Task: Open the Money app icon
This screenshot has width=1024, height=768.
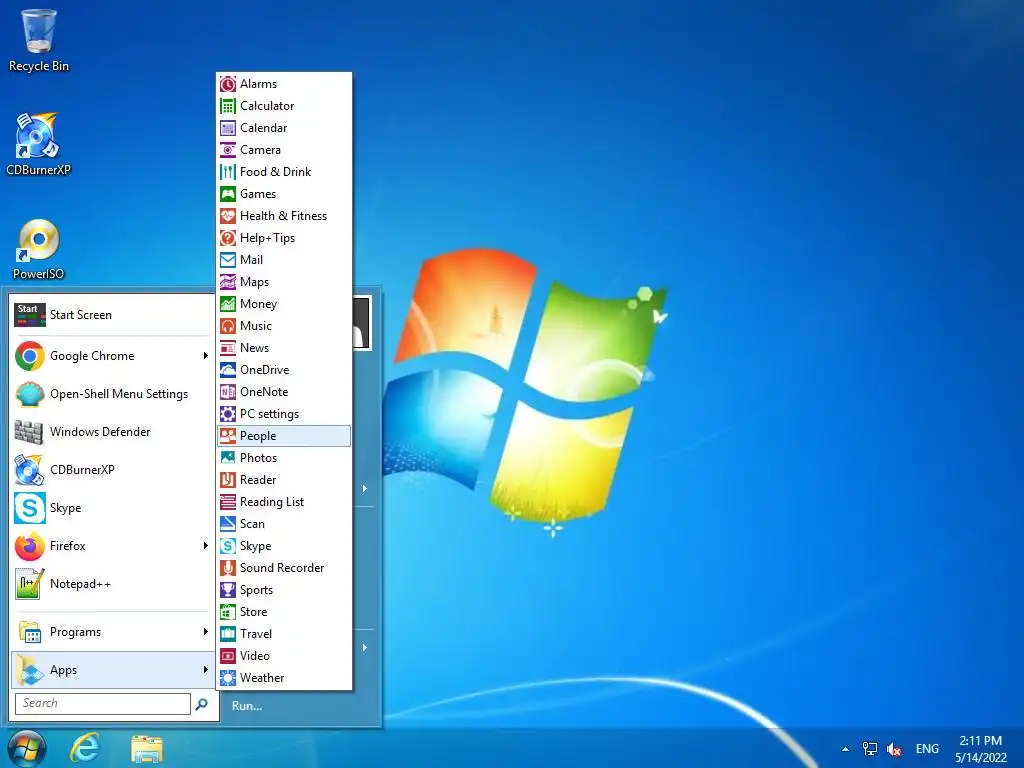Action: tap(227, 304)
